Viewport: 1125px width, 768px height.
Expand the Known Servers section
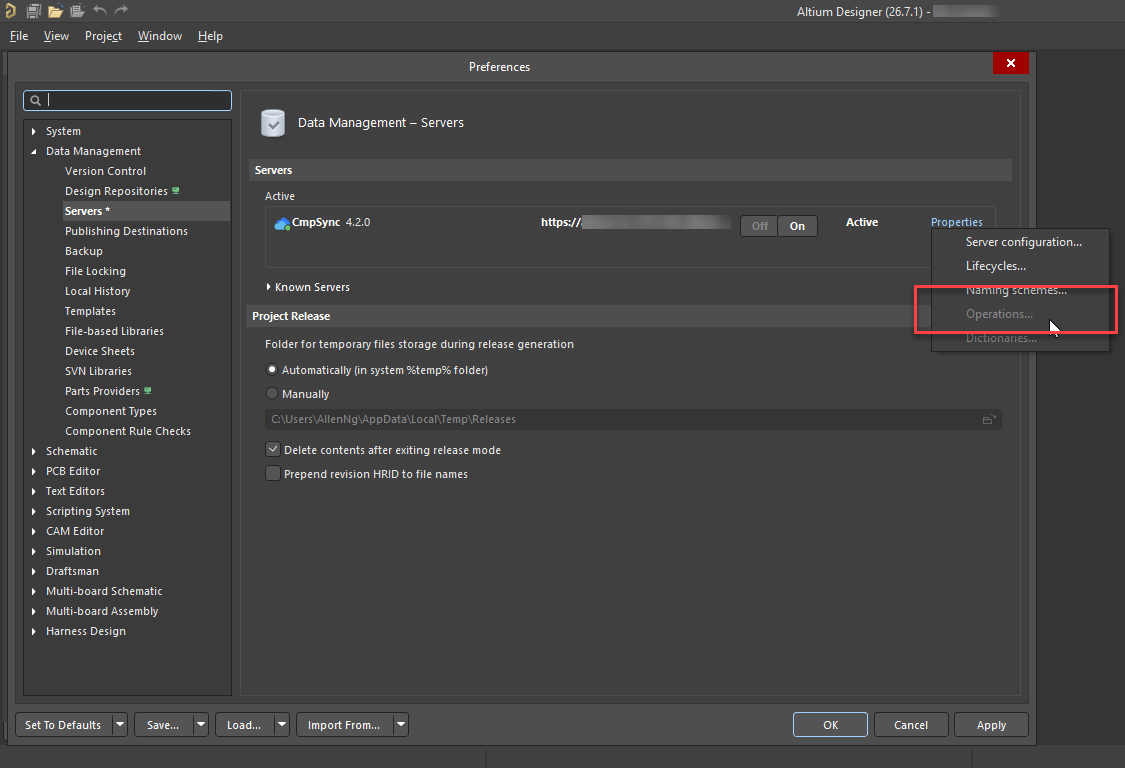tap(268, 286)
